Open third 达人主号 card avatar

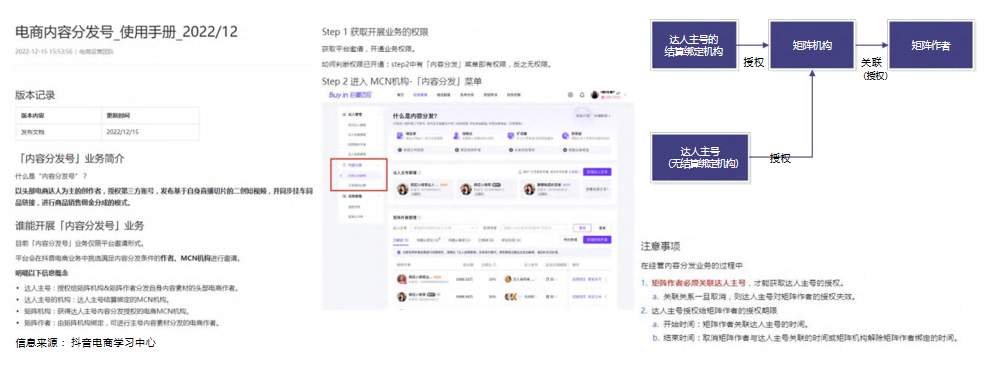[529, 188]
